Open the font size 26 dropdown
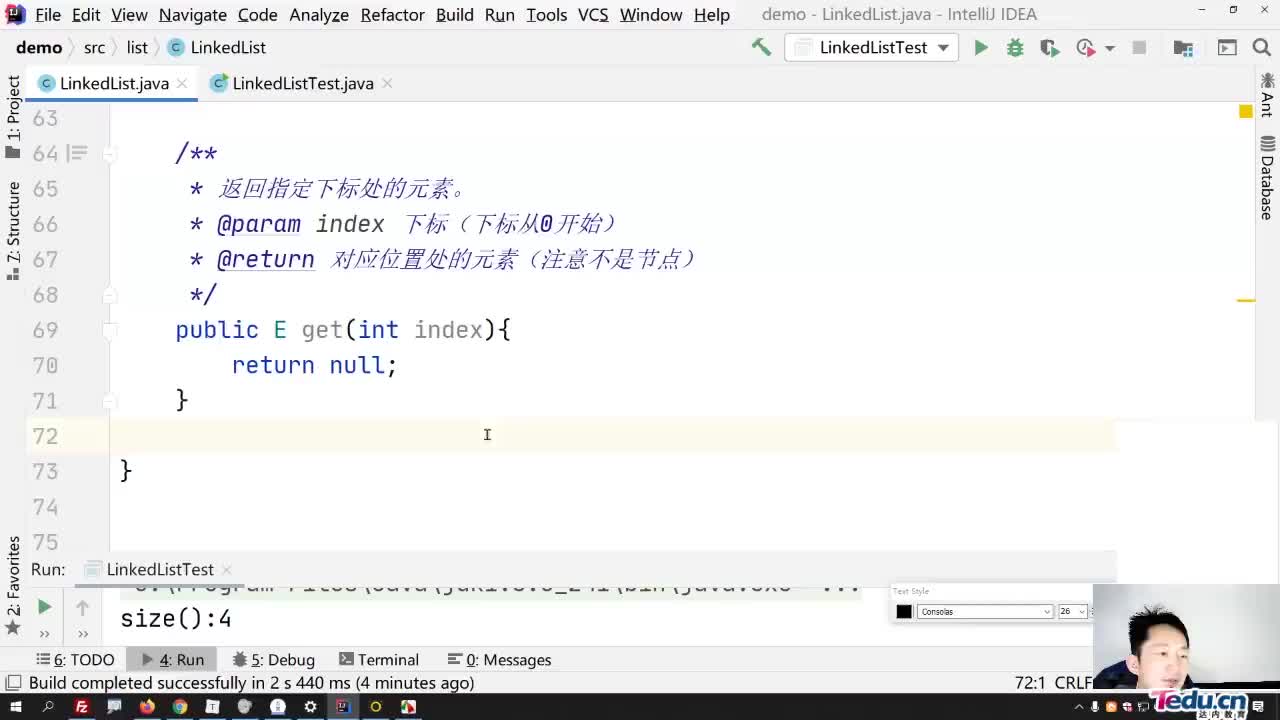This screenshot has height=720, width=1280. (x=1072, y=611)
